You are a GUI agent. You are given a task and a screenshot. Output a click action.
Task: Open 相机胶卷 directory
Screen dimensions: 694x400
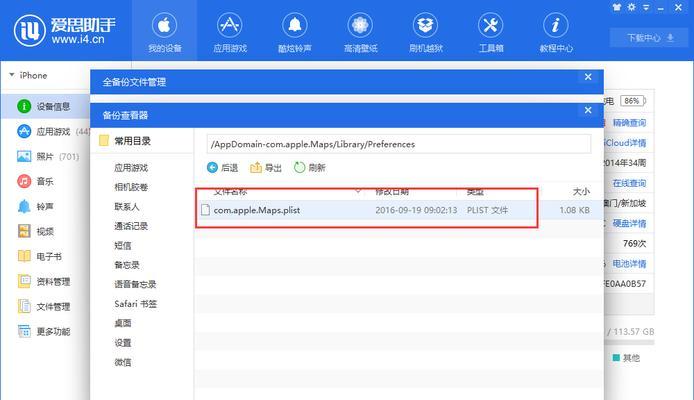coord(131,187)
